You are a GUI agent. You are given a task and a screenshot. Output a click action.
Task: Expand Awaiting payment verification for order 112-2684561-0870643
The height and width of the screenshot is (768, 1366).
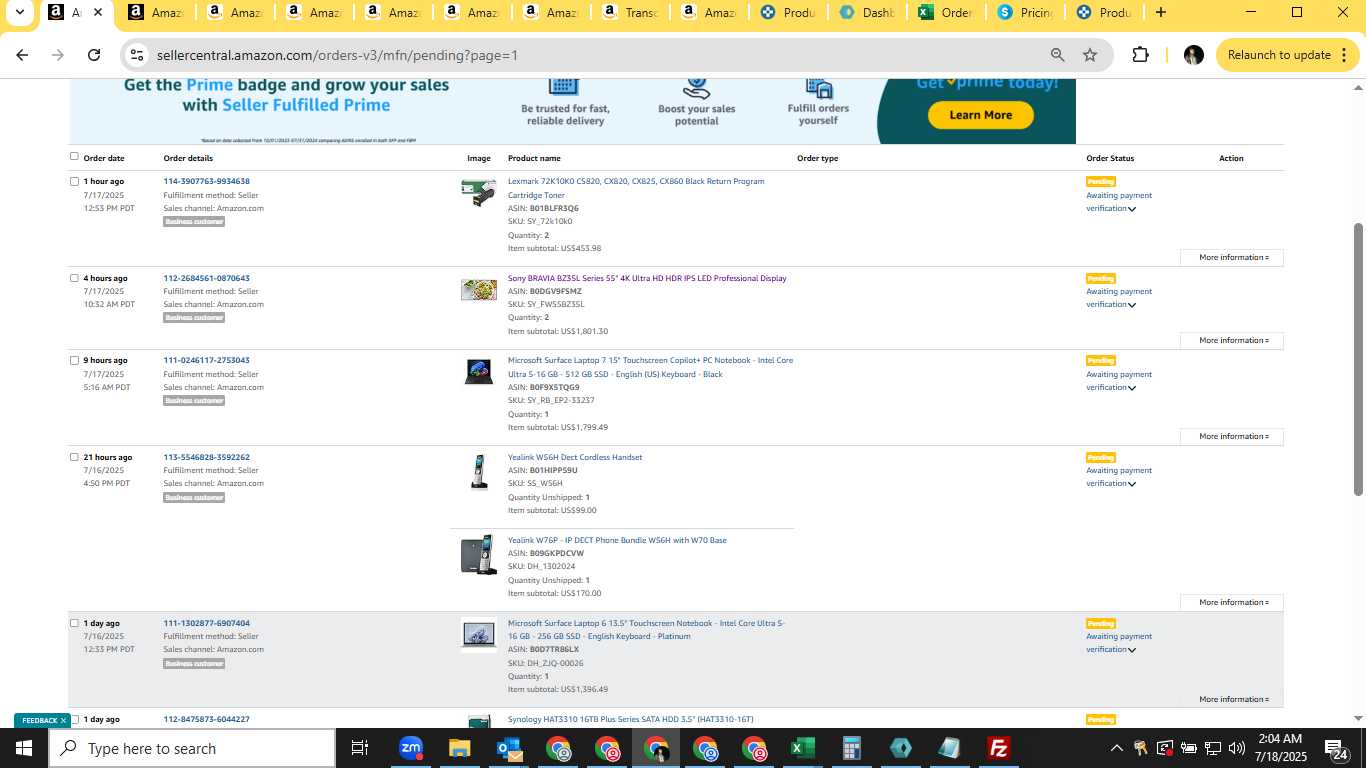click(x=1132, y=305)
